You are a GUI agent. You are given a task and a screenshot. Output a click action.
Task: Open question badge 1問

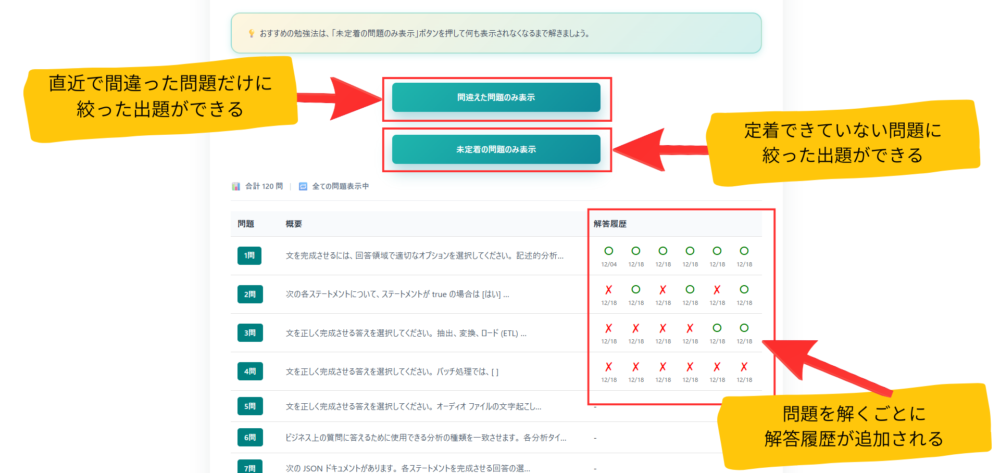click(x=249, y=256)
